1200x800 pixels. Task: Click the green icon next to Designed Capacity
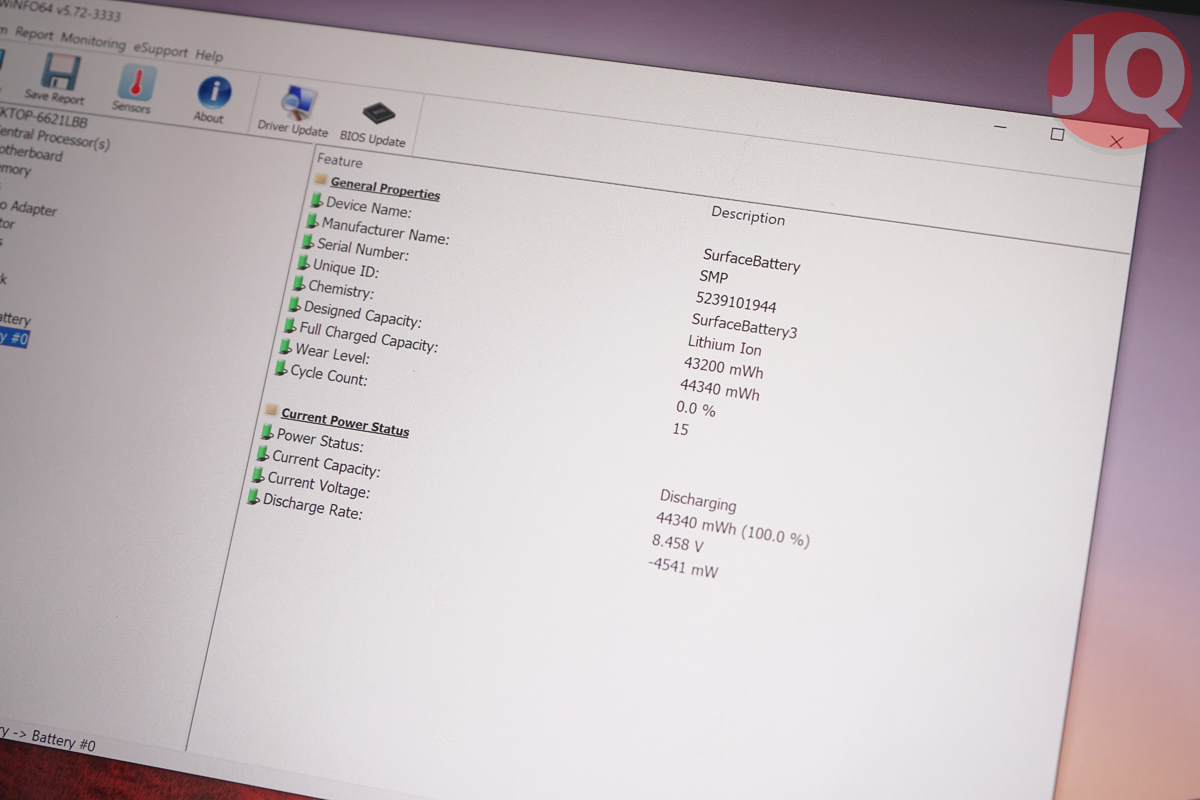(x=294, y=304)
